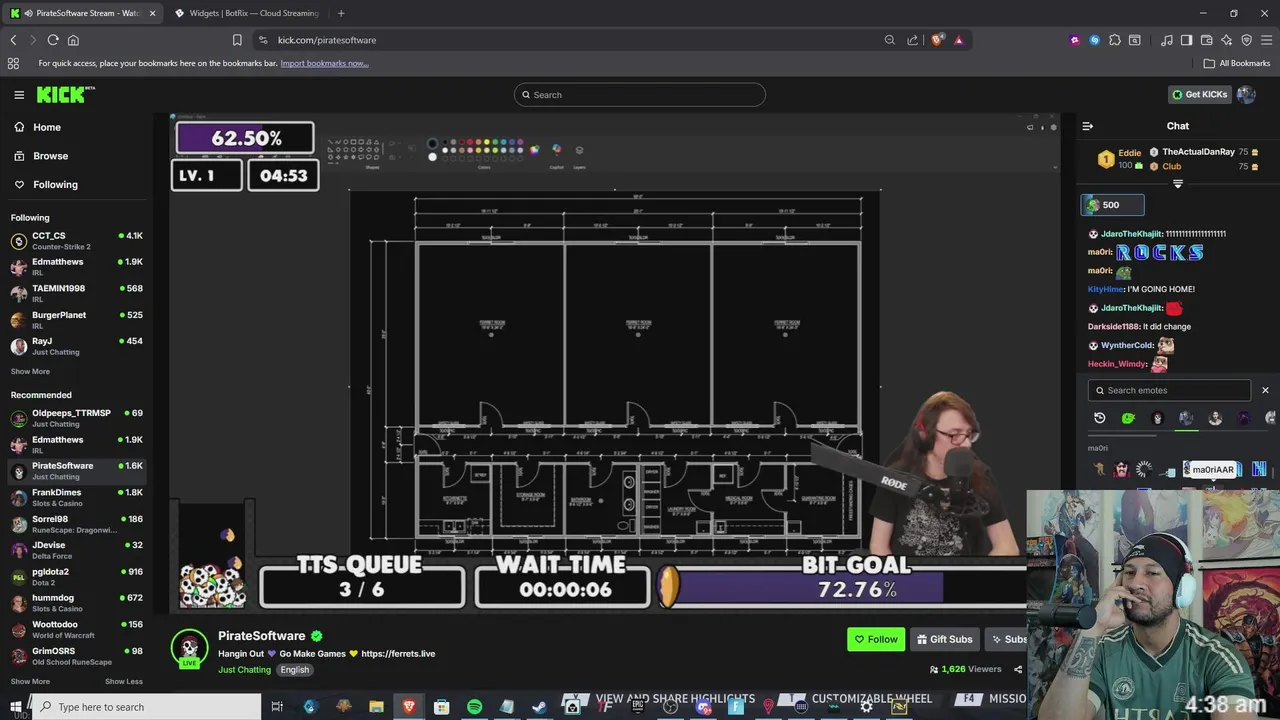Open the Kick hamburger menu
The height and width of the screenshot is (720, 1280).
(x=19, y=95)
